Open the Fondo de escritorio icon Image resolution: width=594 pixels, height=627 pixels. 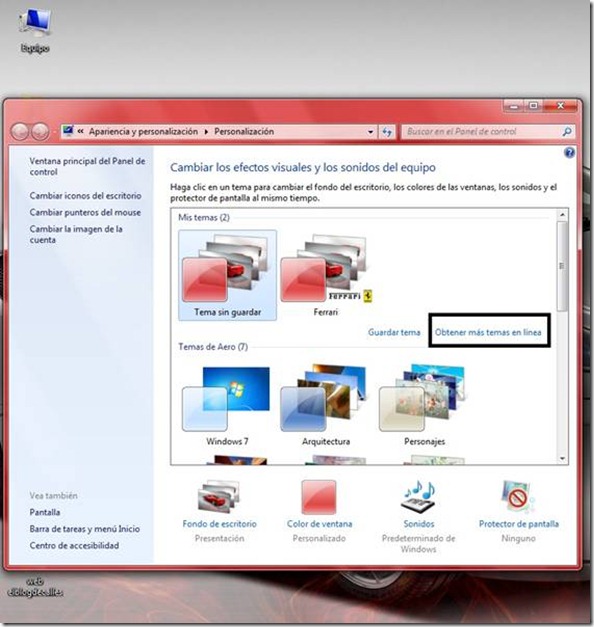point(218,496)
